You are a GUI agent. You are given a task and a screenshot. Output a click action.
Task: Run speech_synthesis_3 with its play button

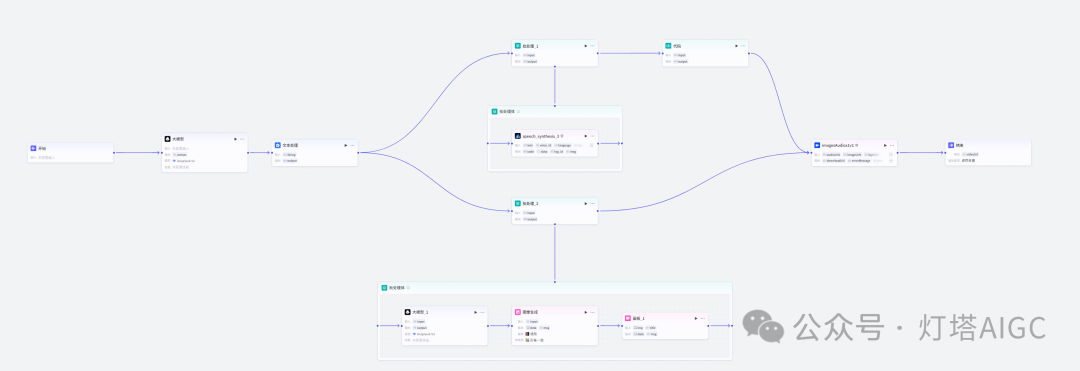coord(586,136)
